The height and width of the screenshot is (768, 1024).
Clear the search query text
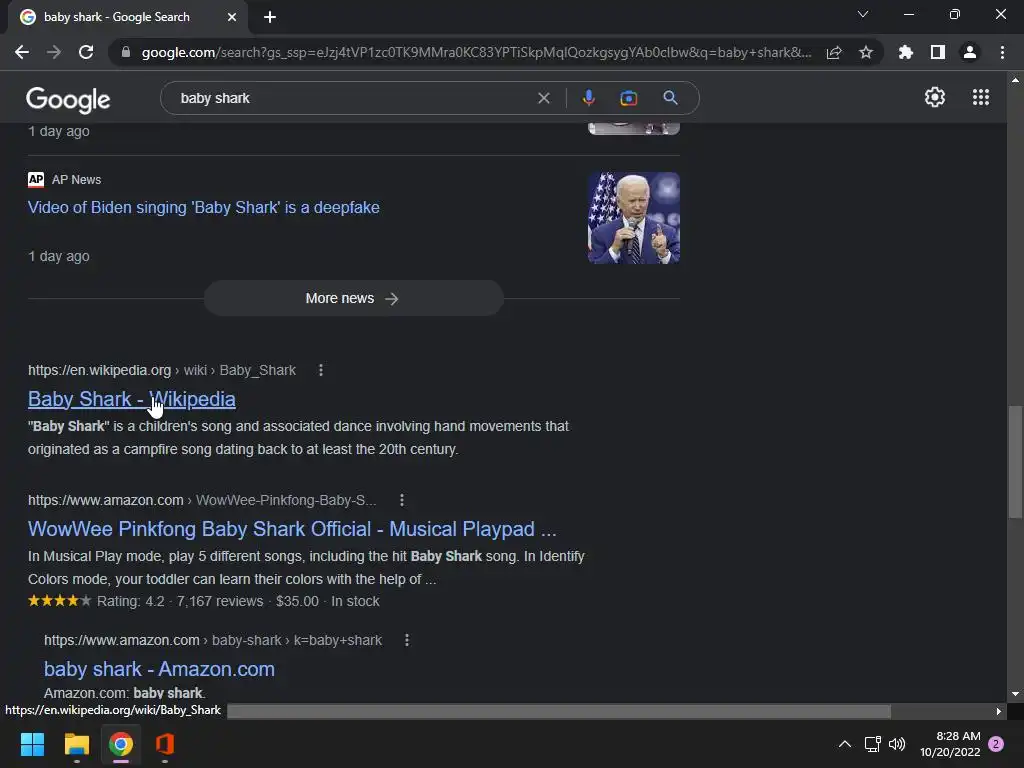click(543, 98)
